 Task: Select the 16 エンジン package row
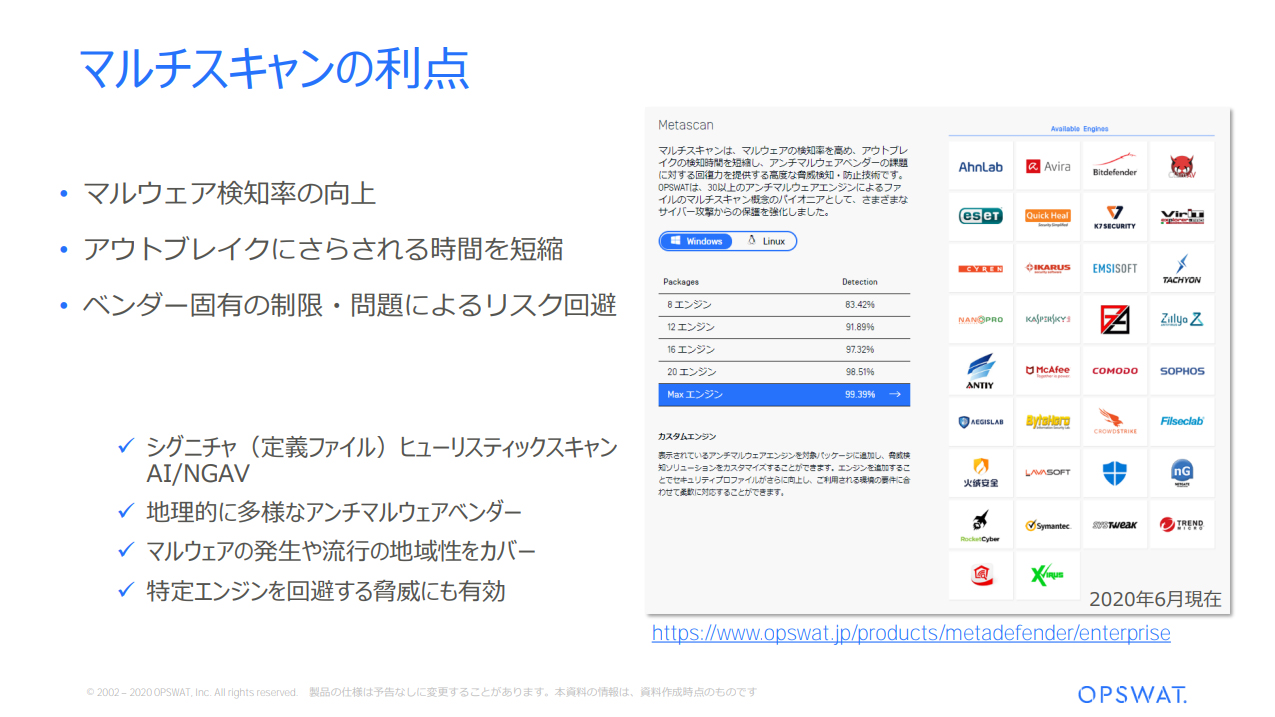[x=784, y=350]
